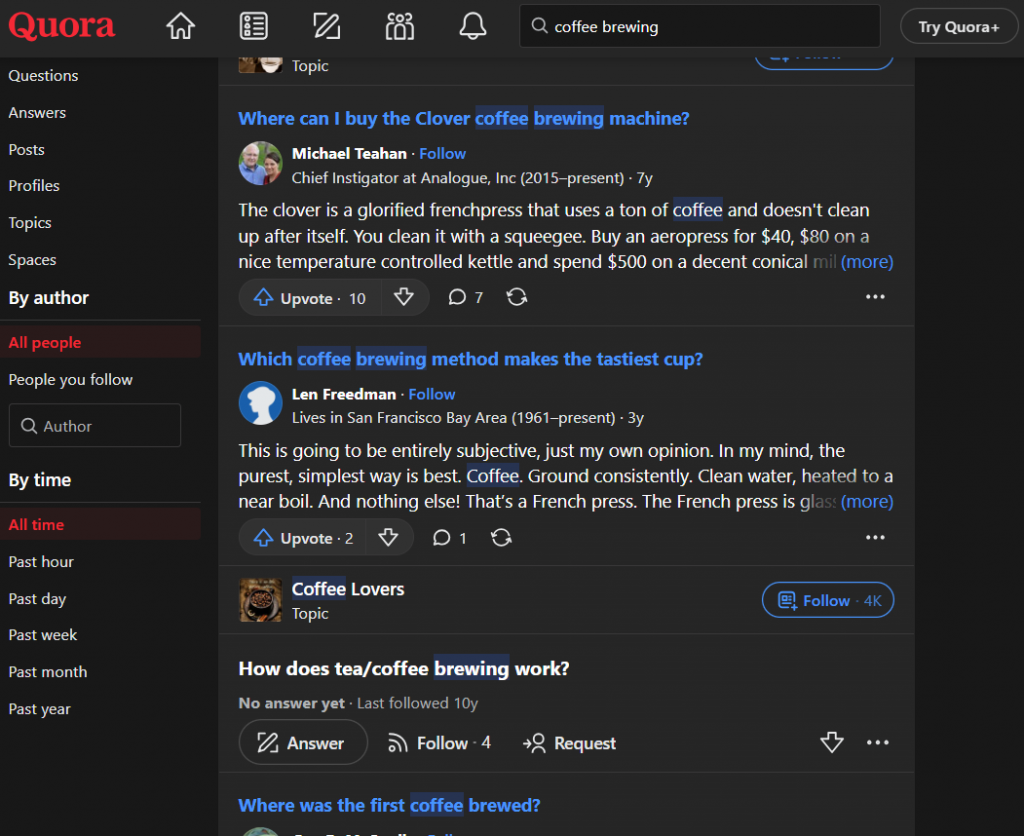The image size is (1024, 836).
Task: Open more options for Len Freedman's answer
Action: click(x=875, y=538)
